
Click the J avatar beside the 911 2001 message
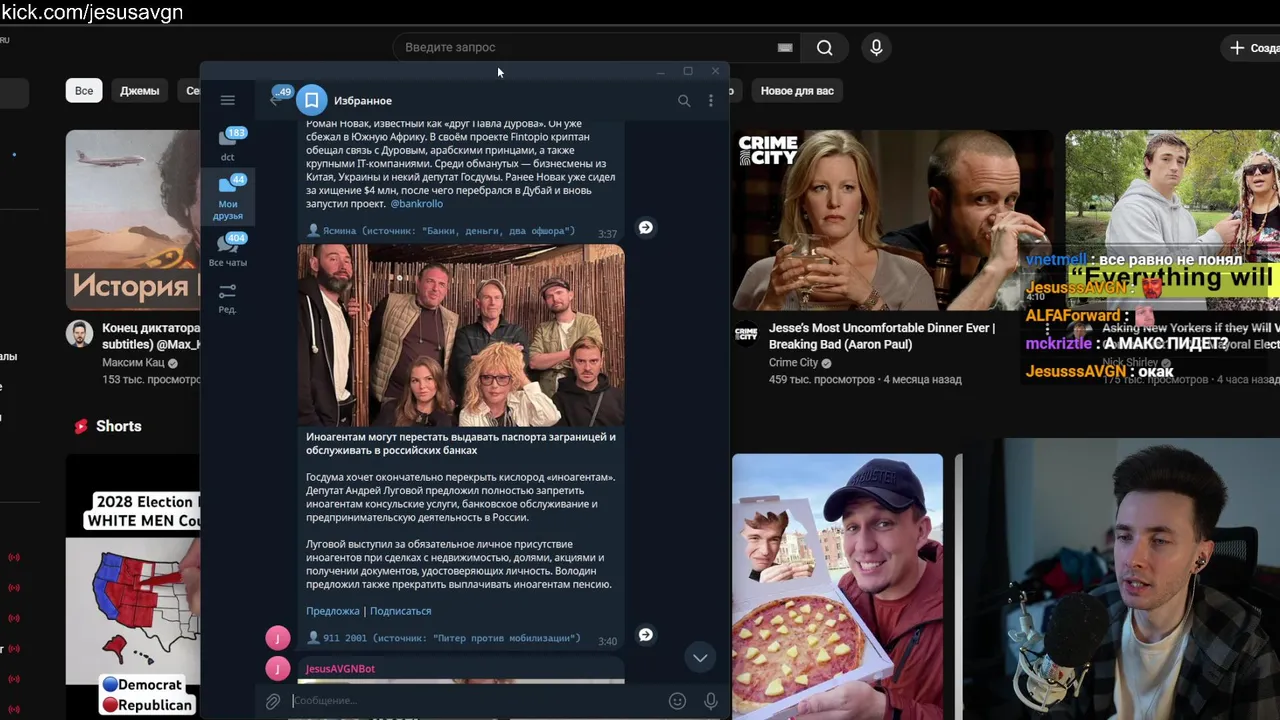(278, 637)
